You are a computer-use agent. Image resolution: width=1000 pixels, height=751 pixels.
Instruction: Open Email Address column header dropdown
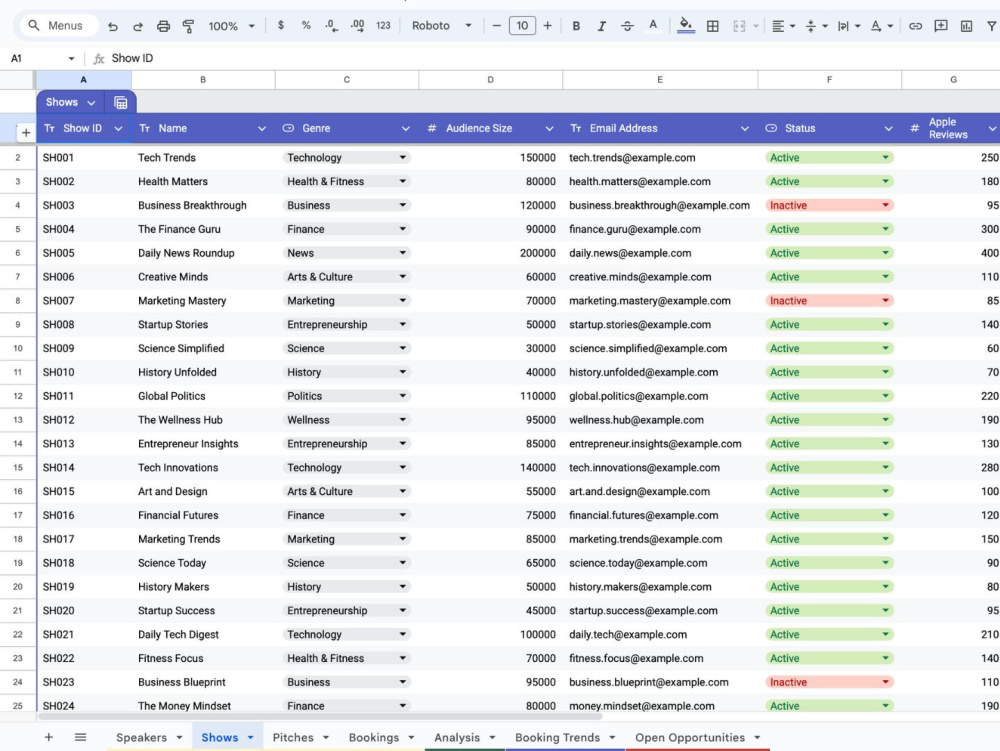744,128
